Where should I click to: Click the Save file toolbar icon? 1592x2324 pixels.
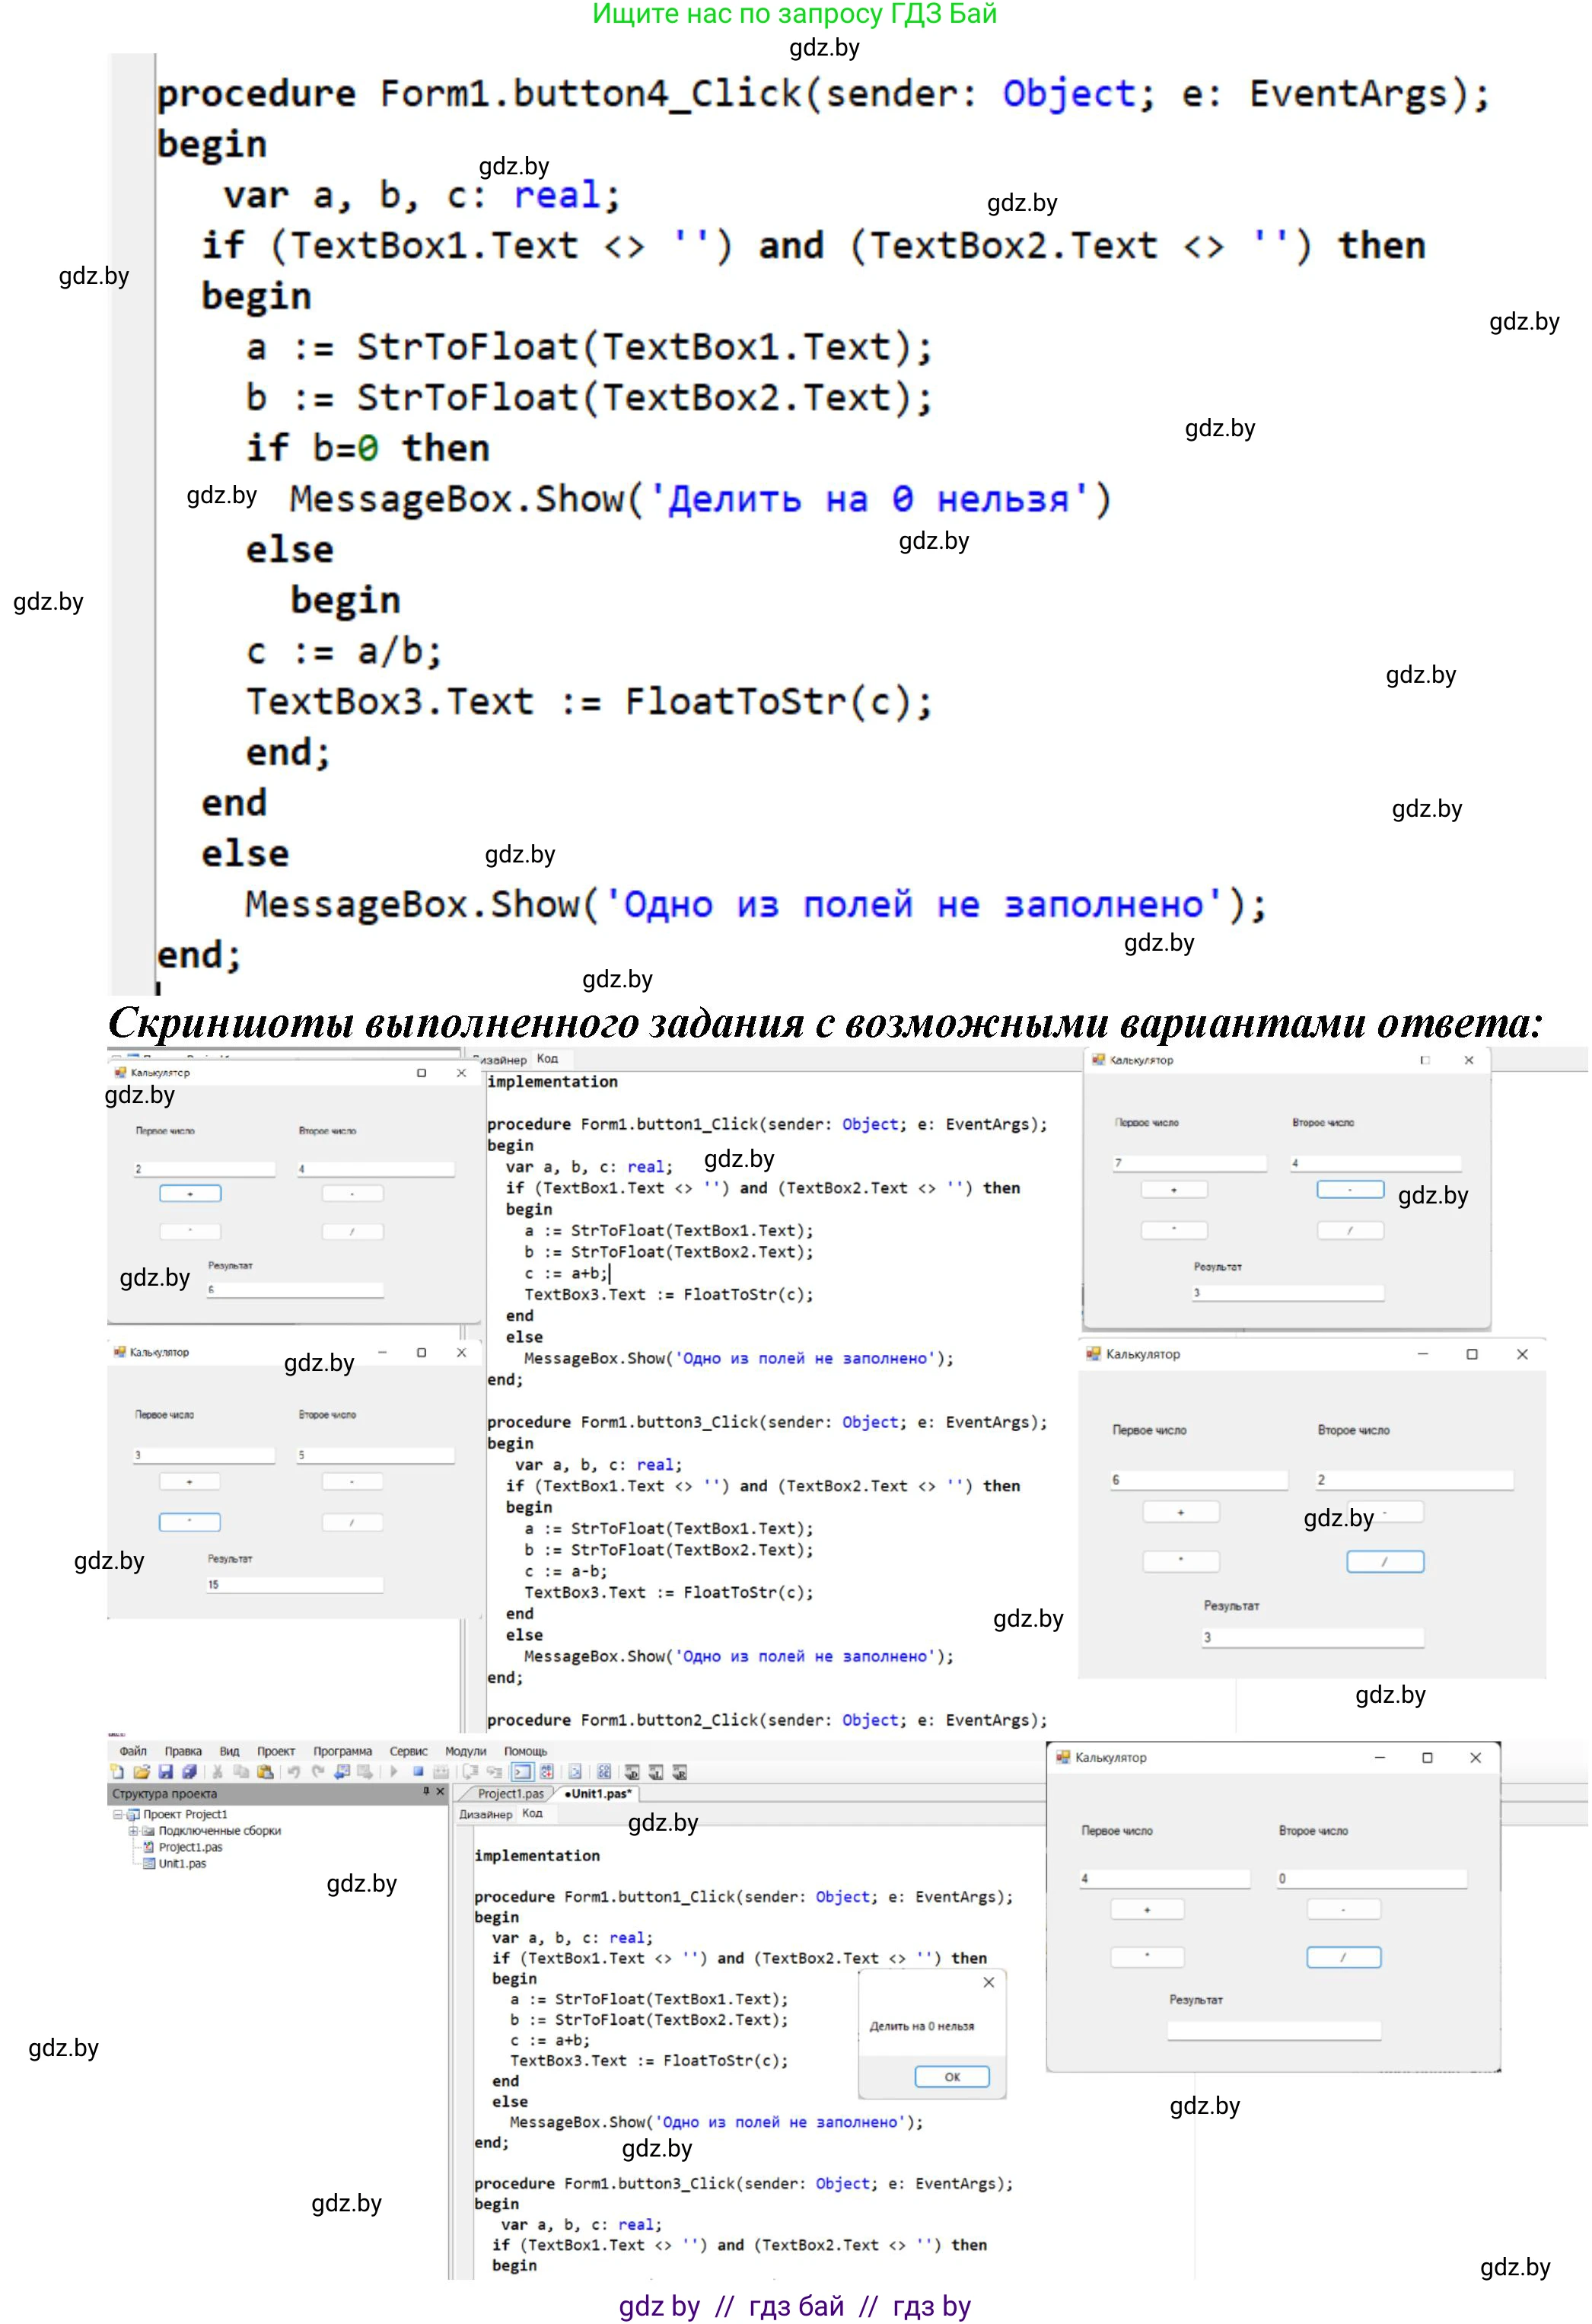click(165, 1772)
